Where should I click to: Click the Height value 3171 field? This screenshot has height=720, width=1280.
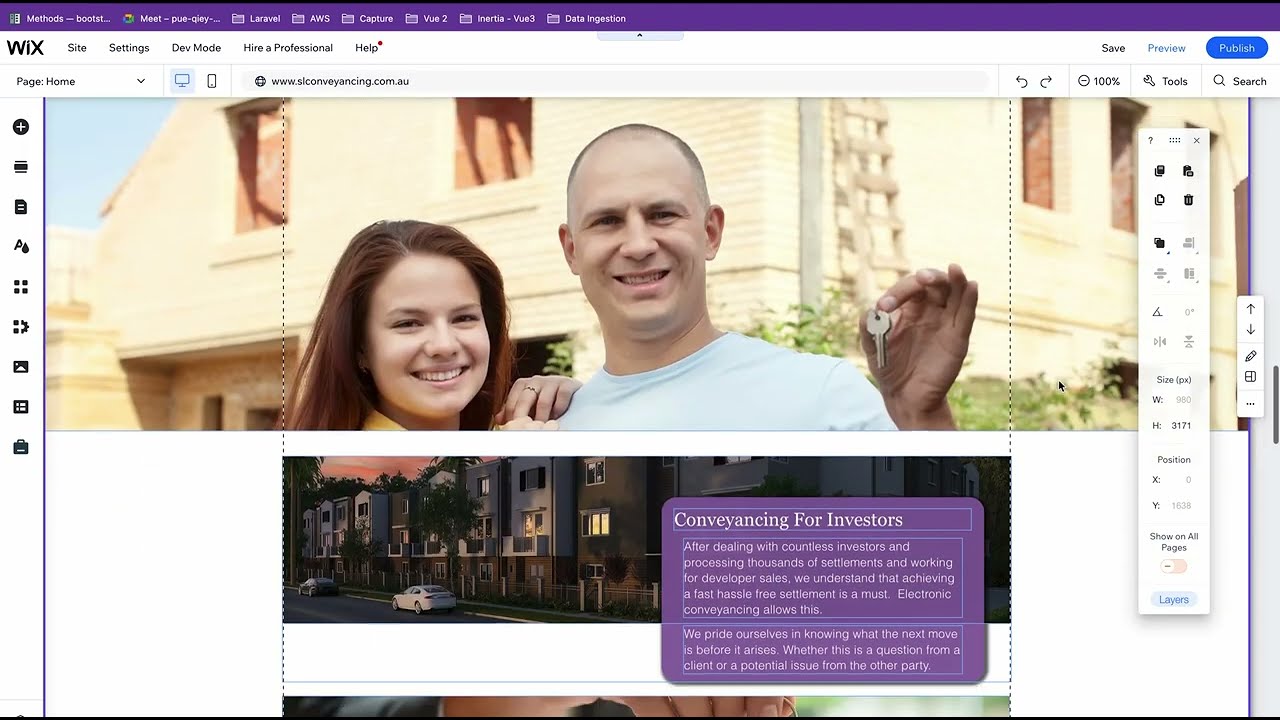click(1182, 426)
